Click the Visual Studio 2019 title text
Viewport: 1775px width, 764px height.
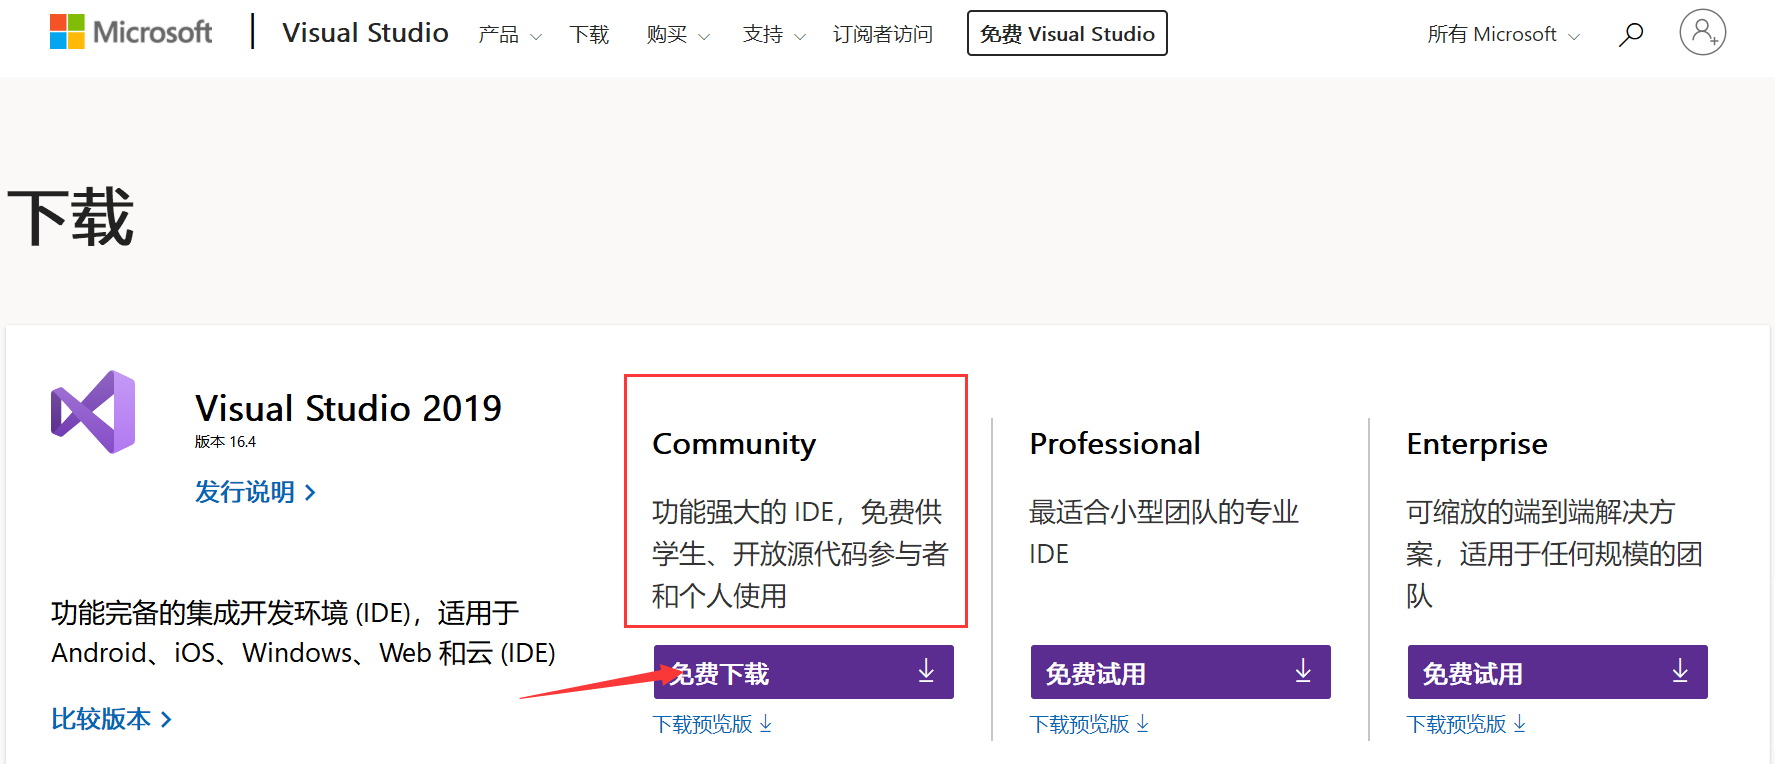coord(348,408)
